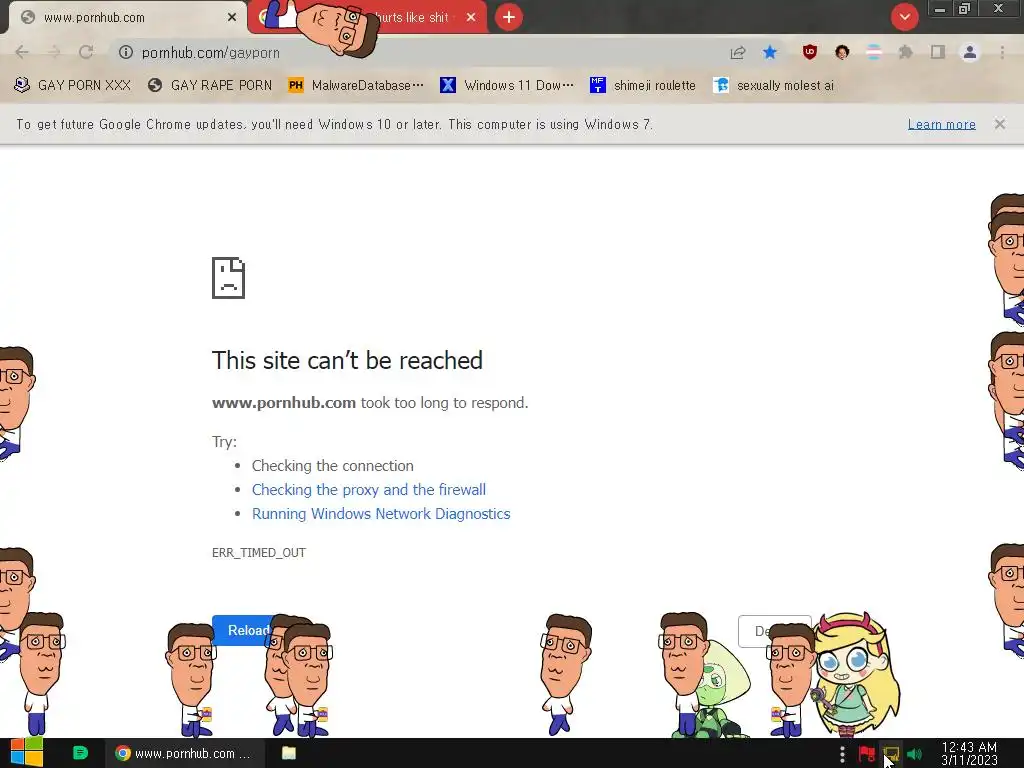Screen dimensions: 1024x768
Task: Click the first bookmark's emblem icon
Action: click(x=22, y=86)
